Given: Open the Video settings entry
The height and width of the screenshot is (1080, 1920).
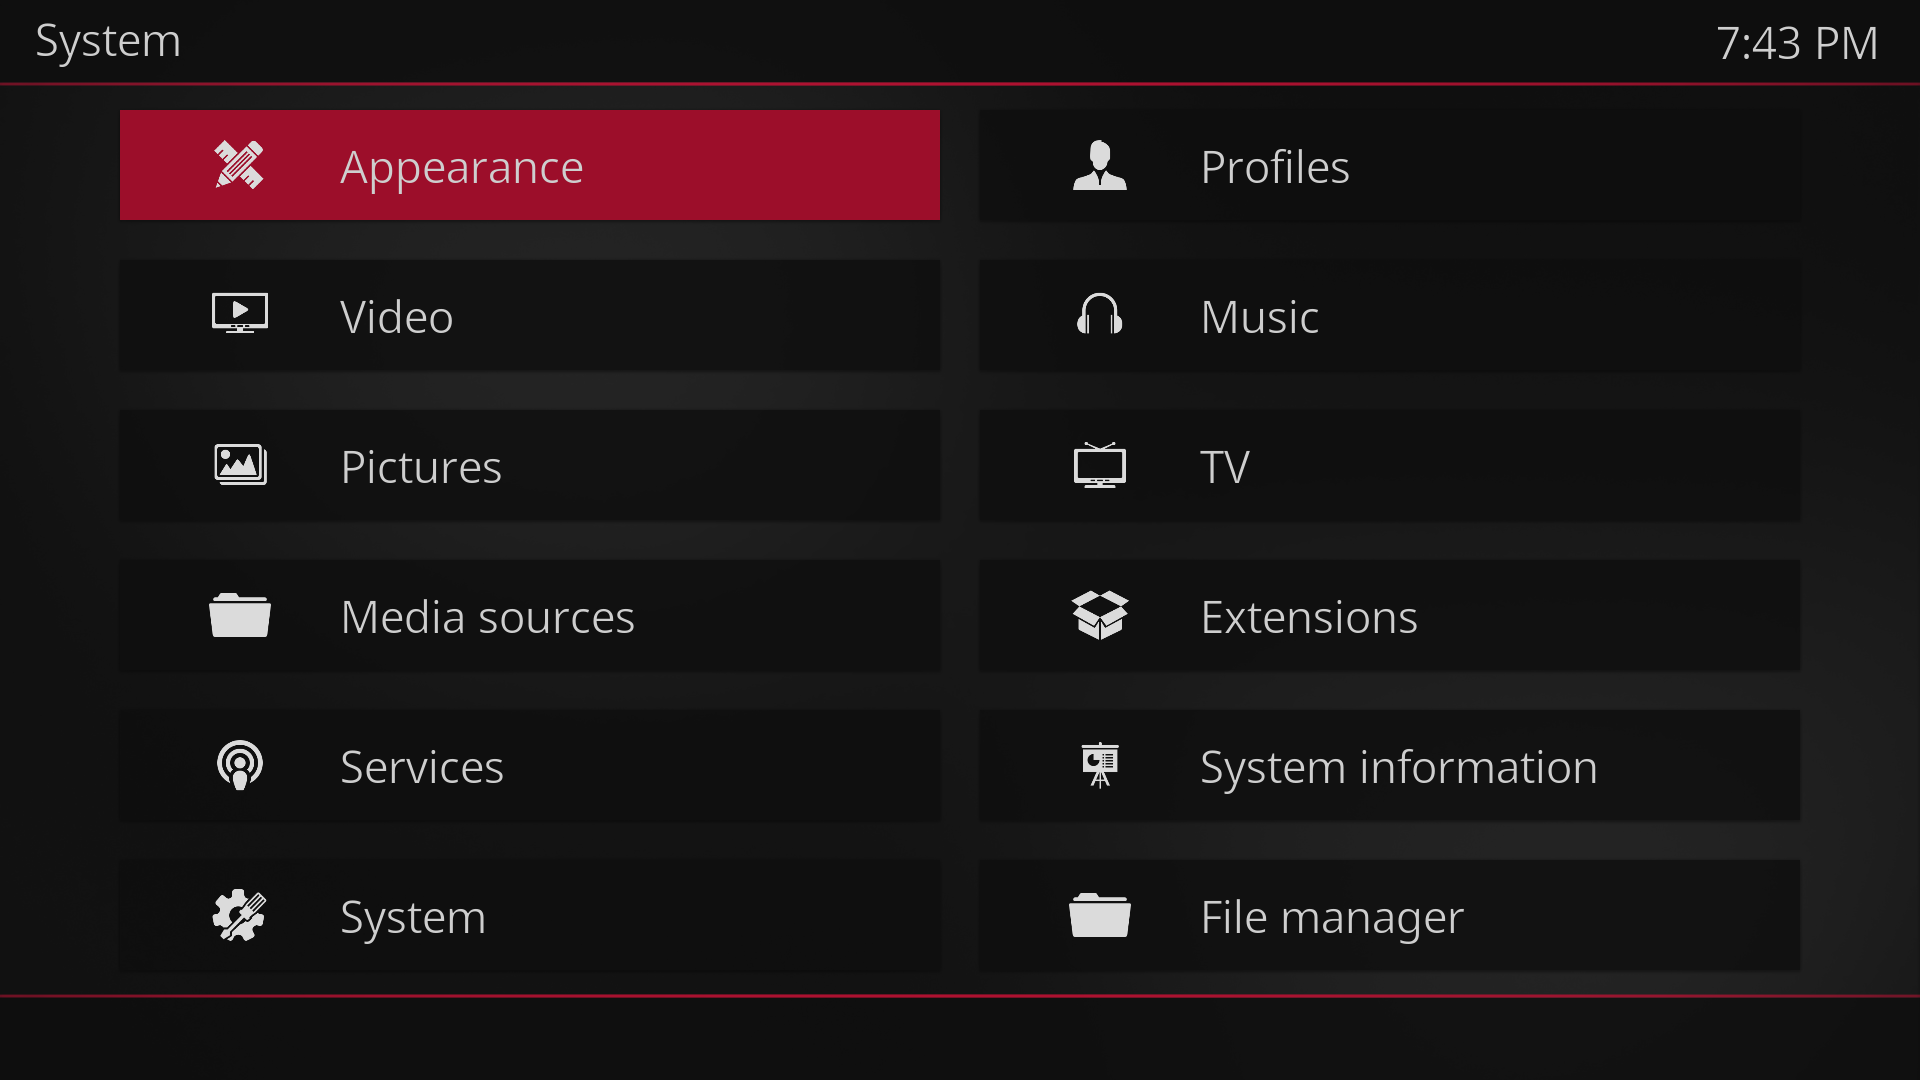Looking at the screenshot, I should point(396,317).
